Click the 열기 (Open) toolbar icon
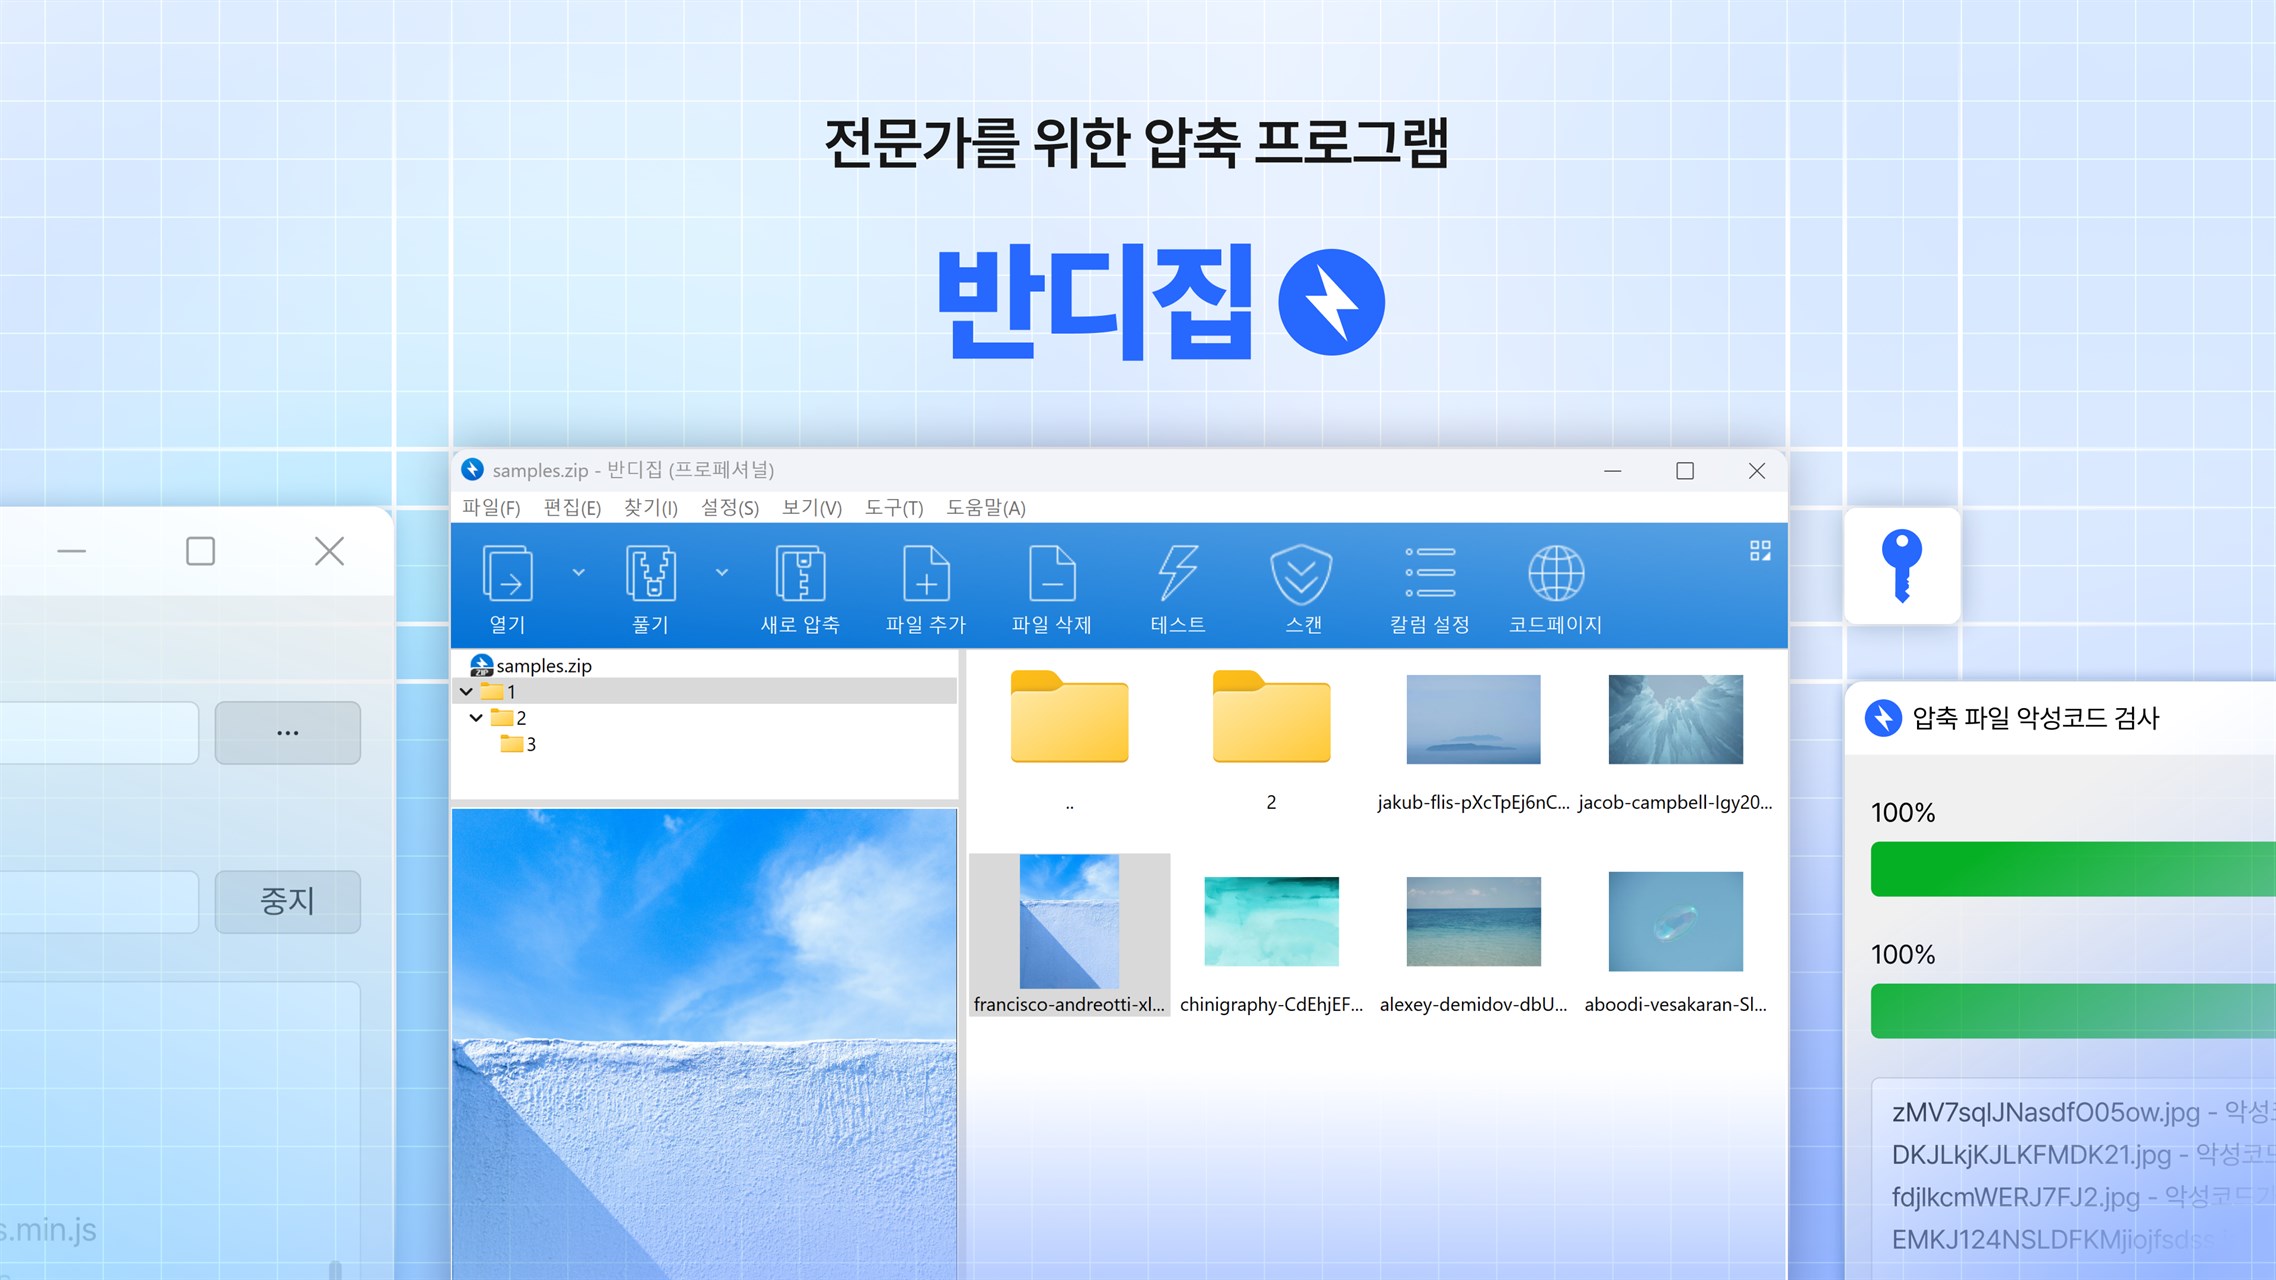Viewport: 2276px width, 1280px height. point(507,574)
